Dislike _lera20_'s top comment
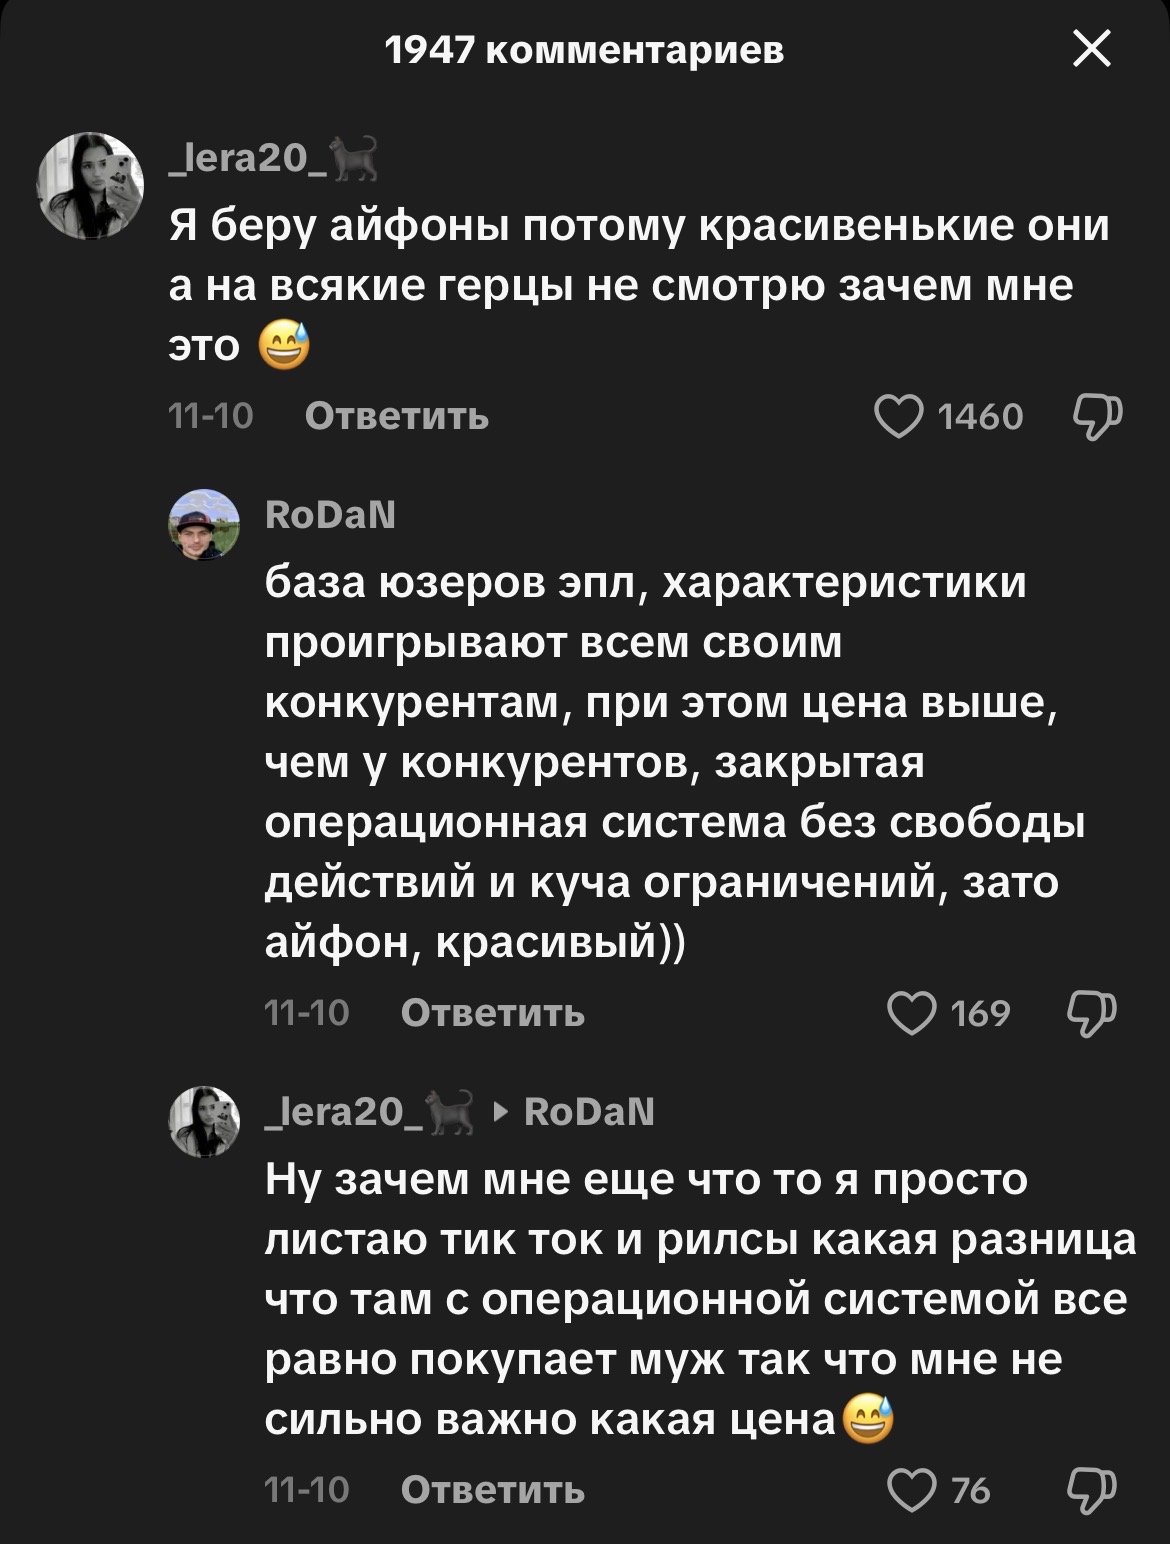1170x1544 pixels. tap(1097, 417)
